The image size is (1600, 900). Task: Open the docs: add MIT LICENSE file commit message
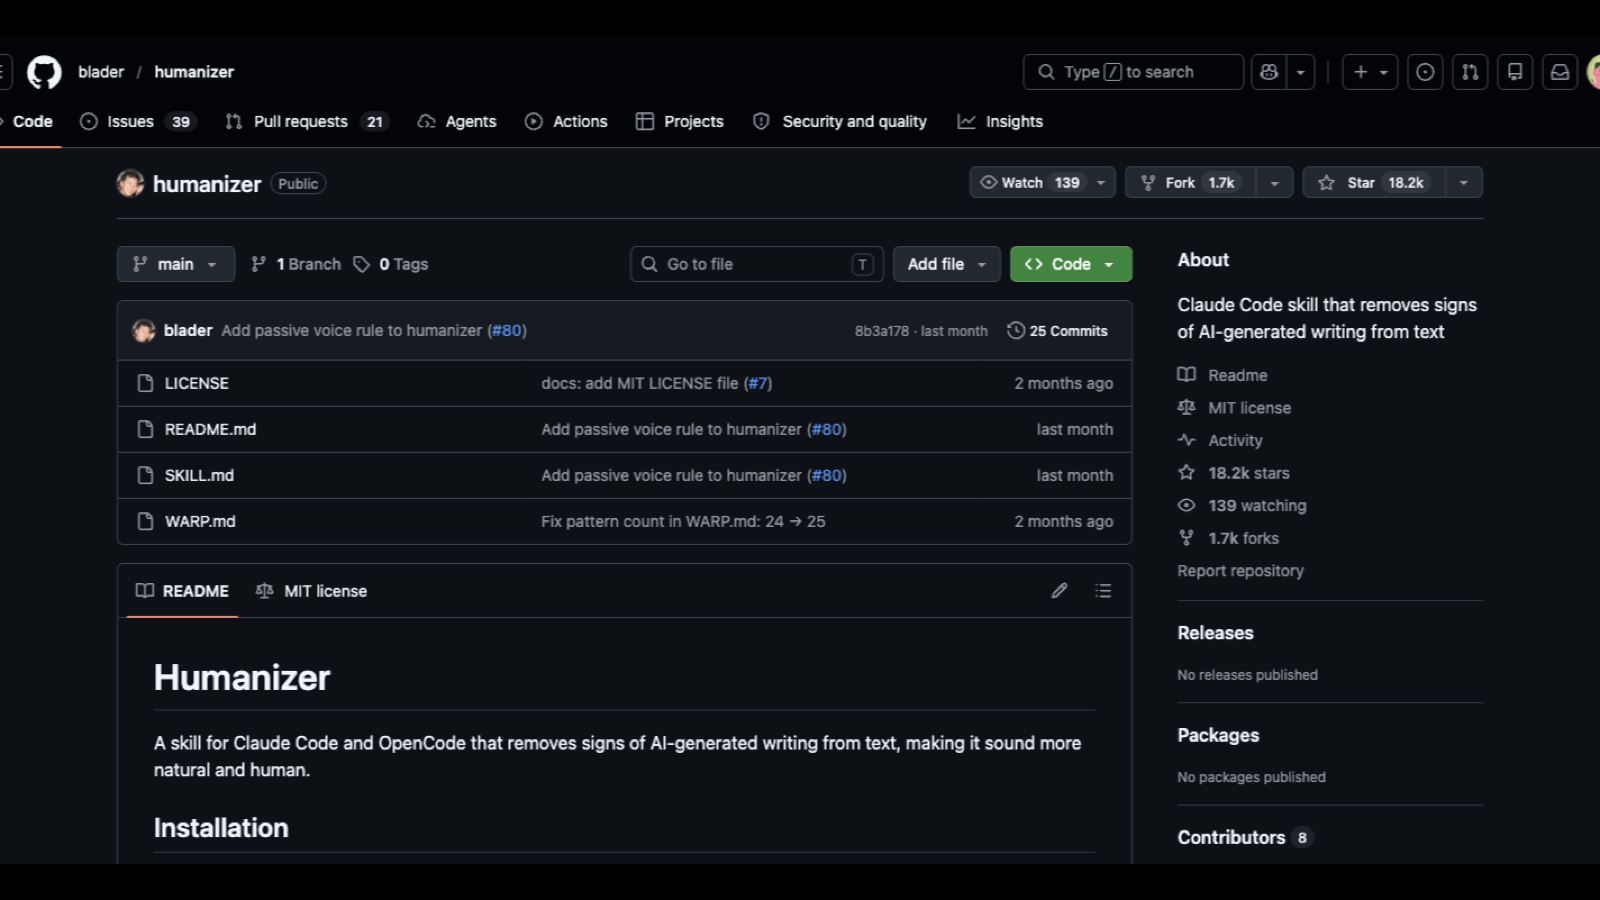click(640, 383)
